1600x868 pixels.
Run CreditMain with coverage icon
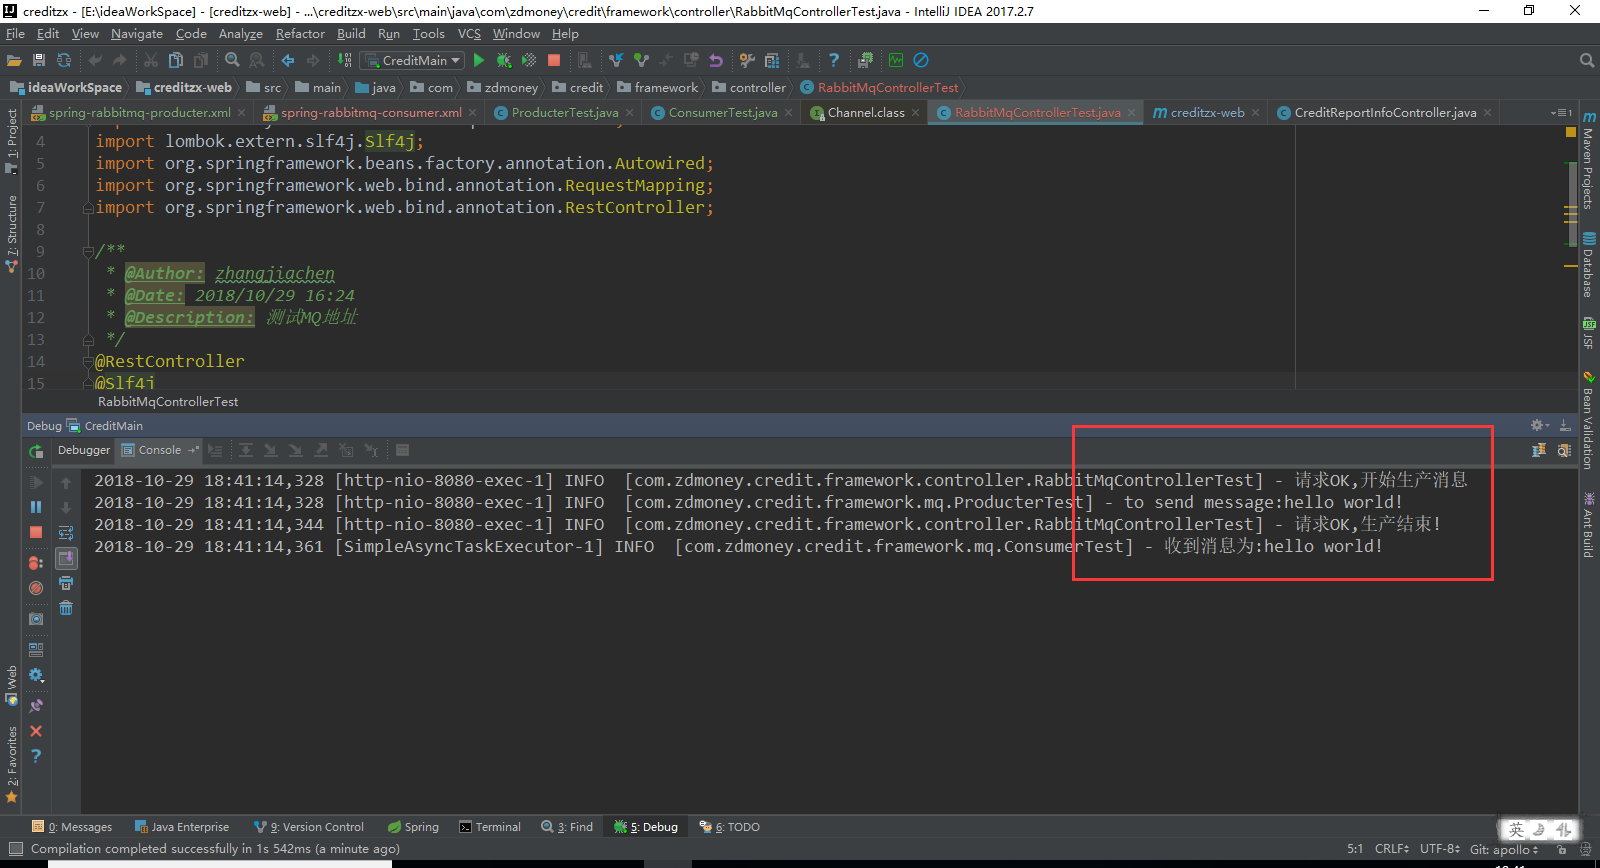[529, 61]
